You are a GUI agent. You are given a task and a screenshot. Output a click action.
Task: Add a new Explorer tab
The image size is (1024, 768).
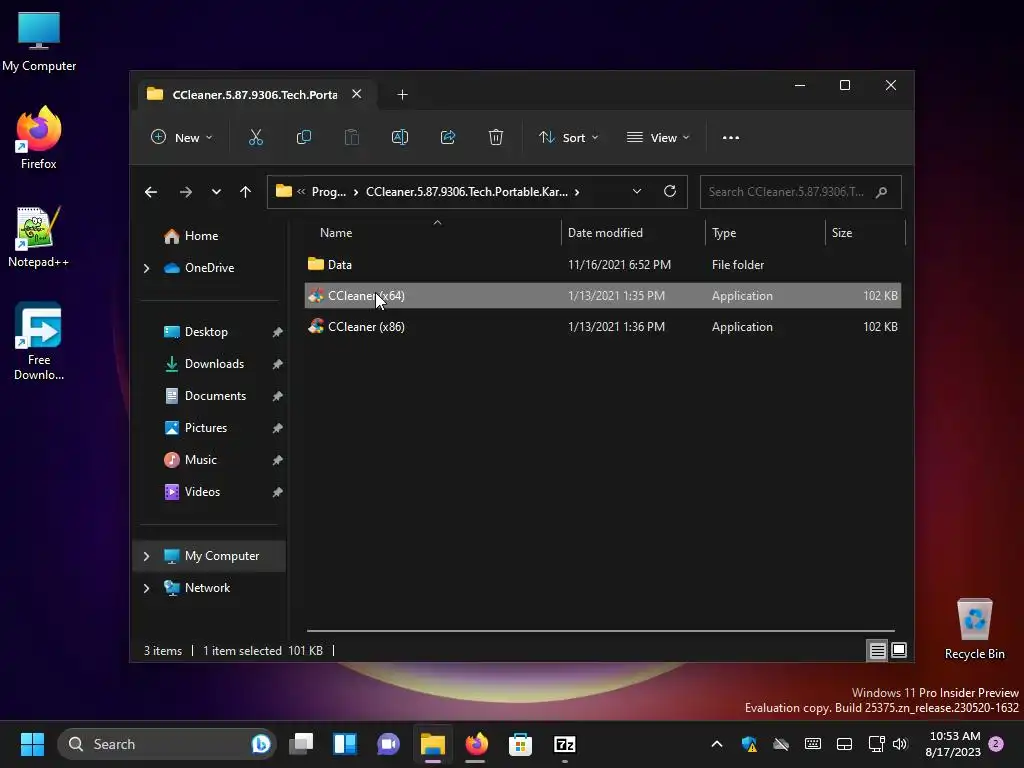(x=402, y=95)
